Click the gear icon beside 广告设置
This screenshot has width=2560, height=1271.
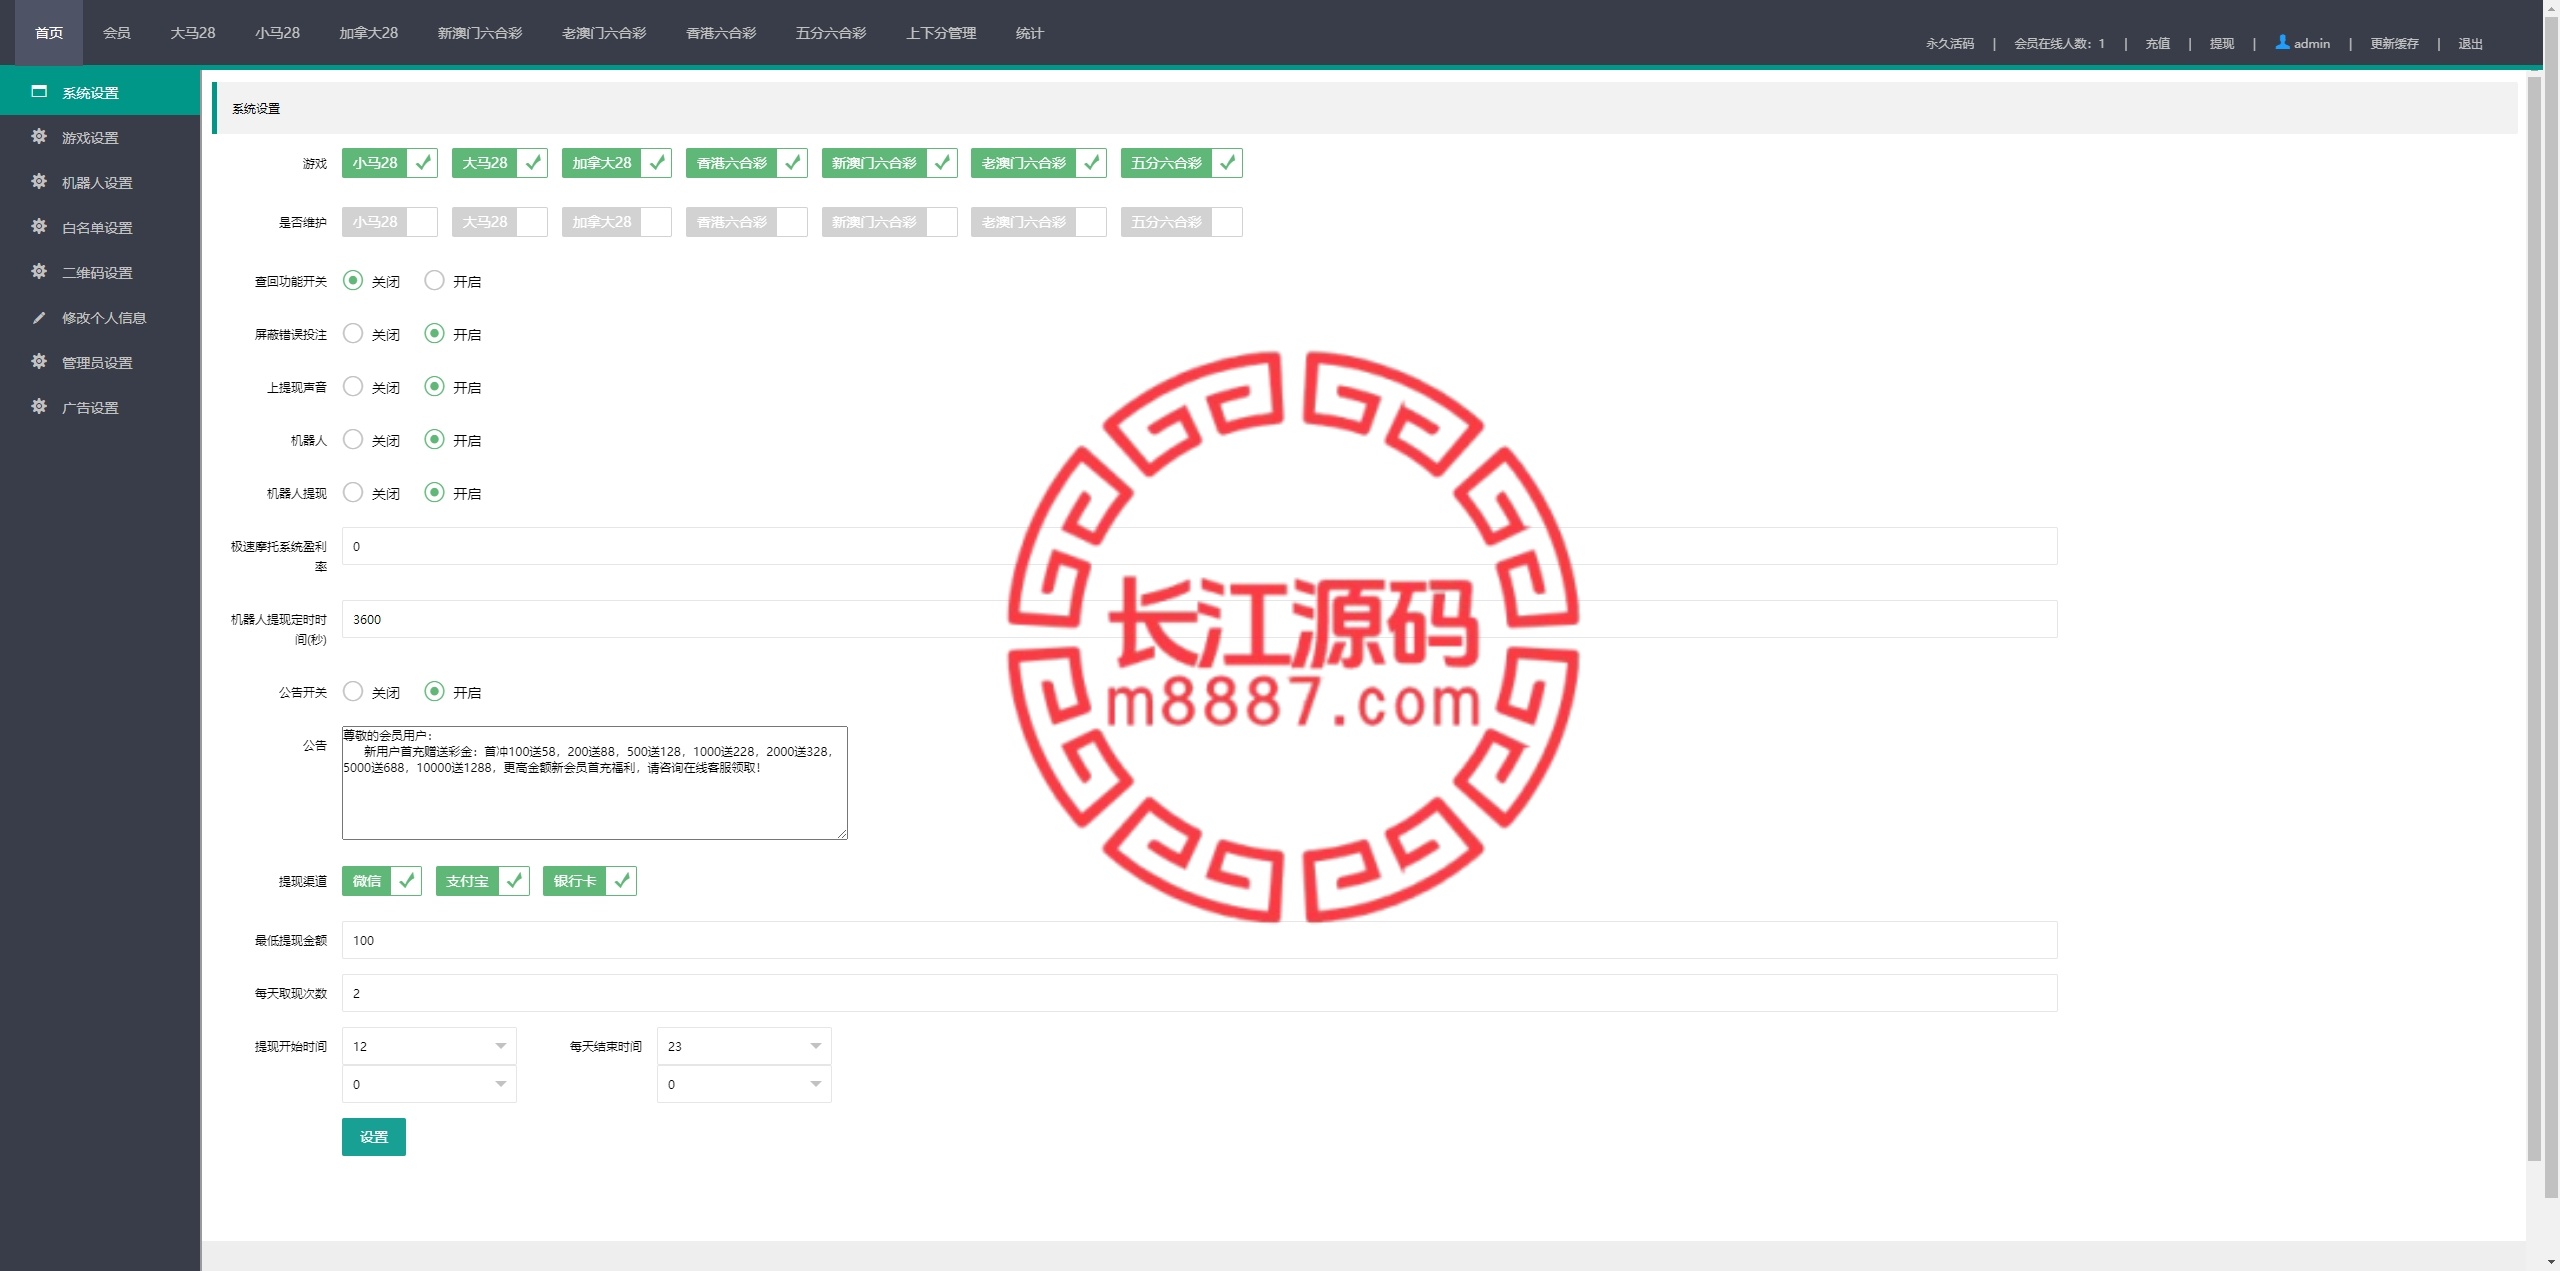[39, 407]
